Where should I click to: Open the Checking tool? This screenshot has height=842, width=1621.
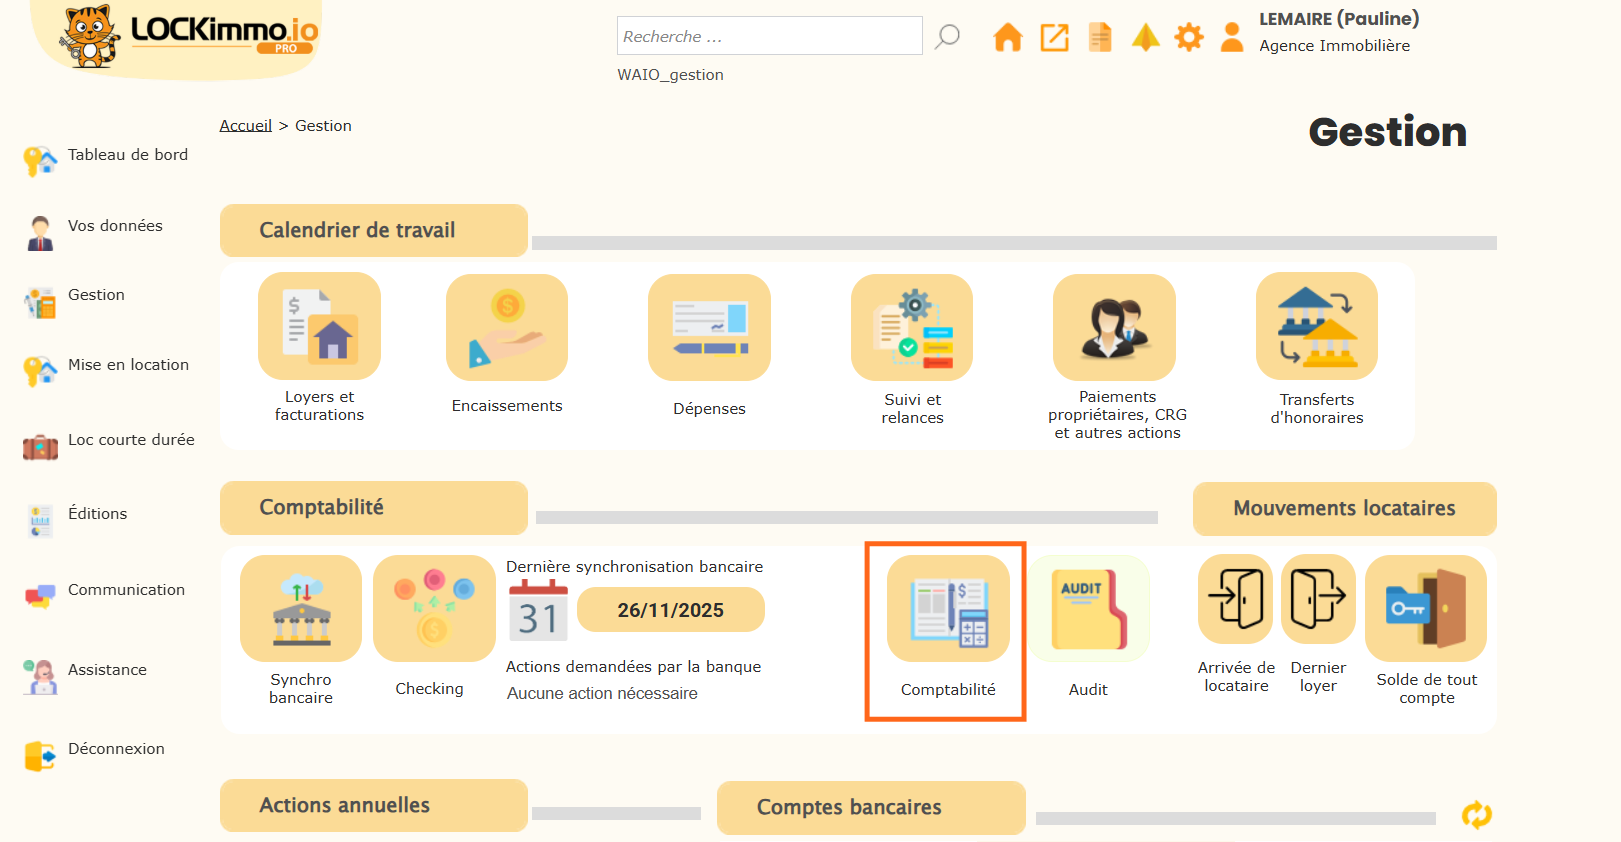[433, 609]
